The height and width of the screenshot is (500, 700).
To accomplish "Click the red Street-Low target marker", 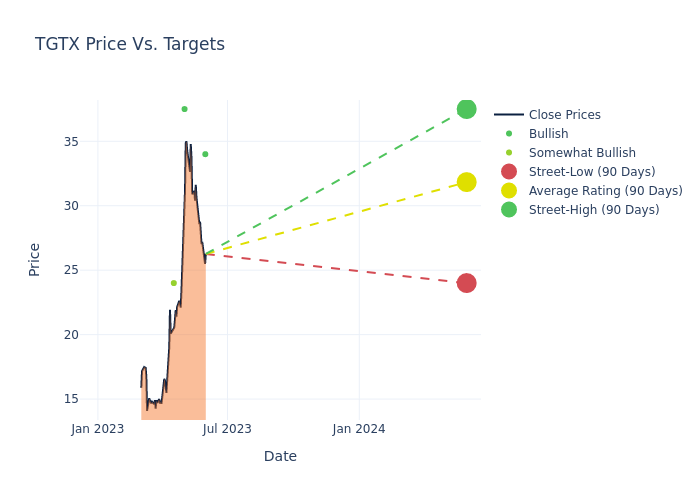I will 466,283.
